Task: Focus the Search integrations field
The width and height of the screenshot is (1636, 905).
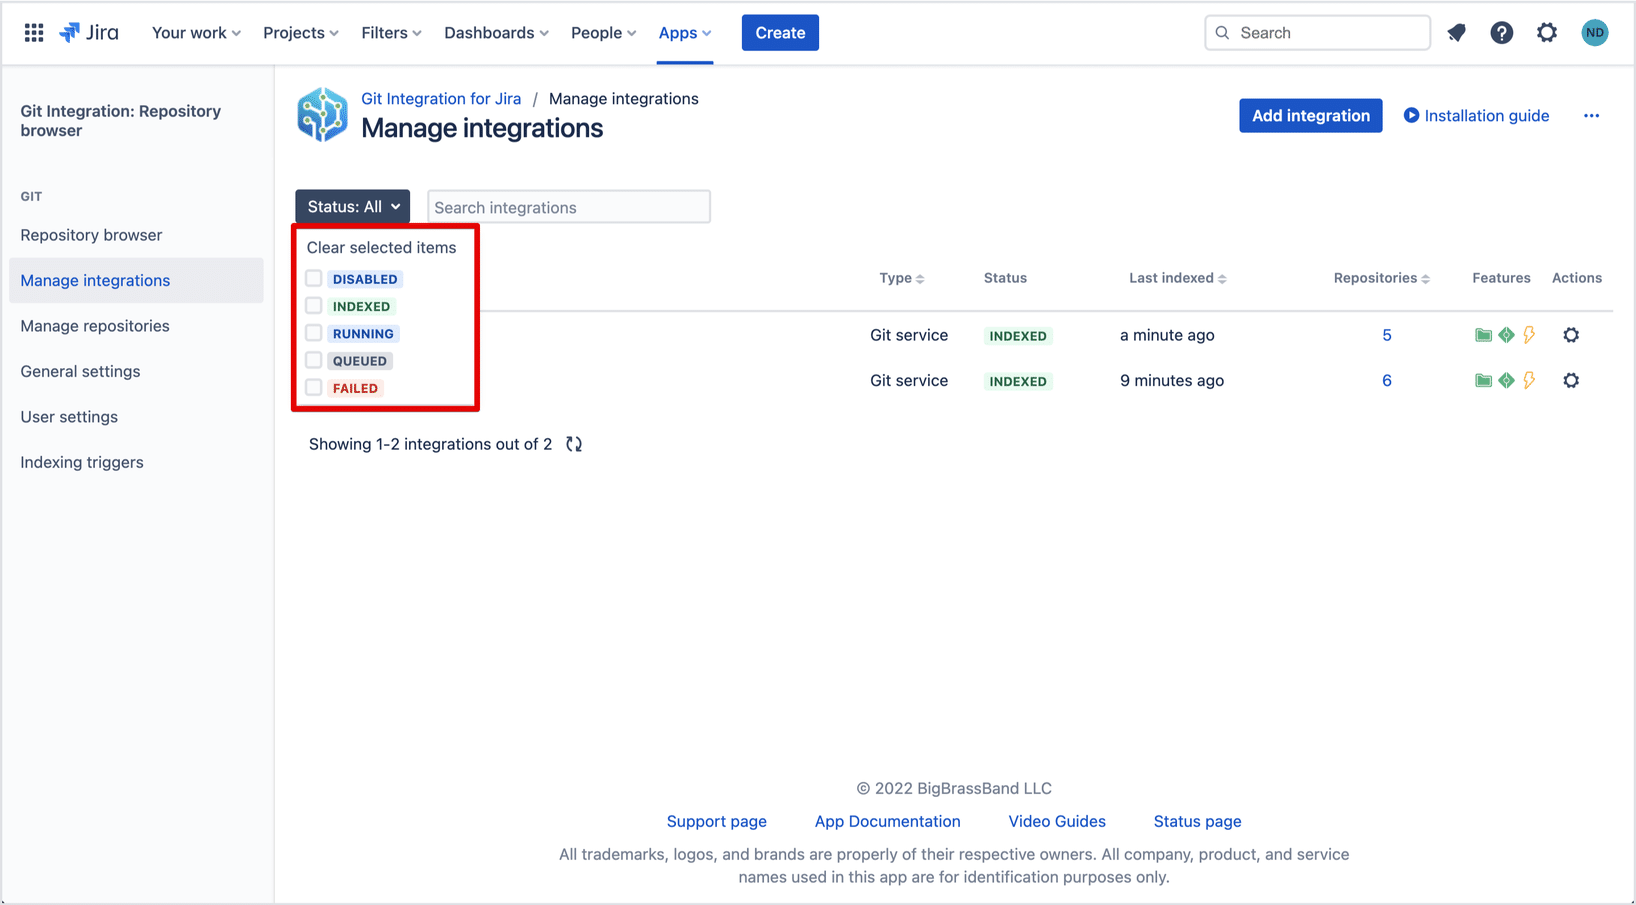Action: (x=569, y=207)
